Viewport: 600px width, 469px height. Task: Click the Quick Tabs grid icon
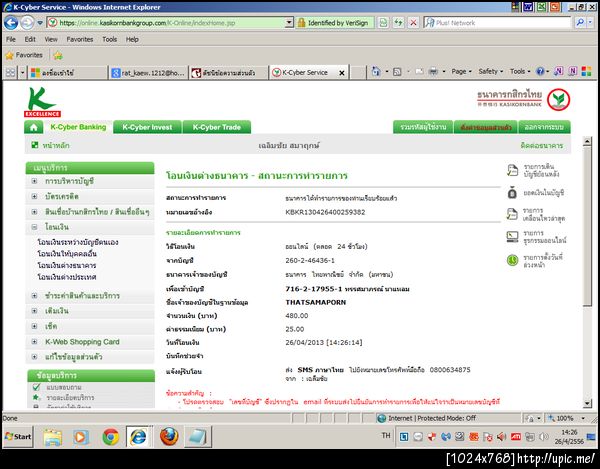pyautogui.click(x=10, y=72)
